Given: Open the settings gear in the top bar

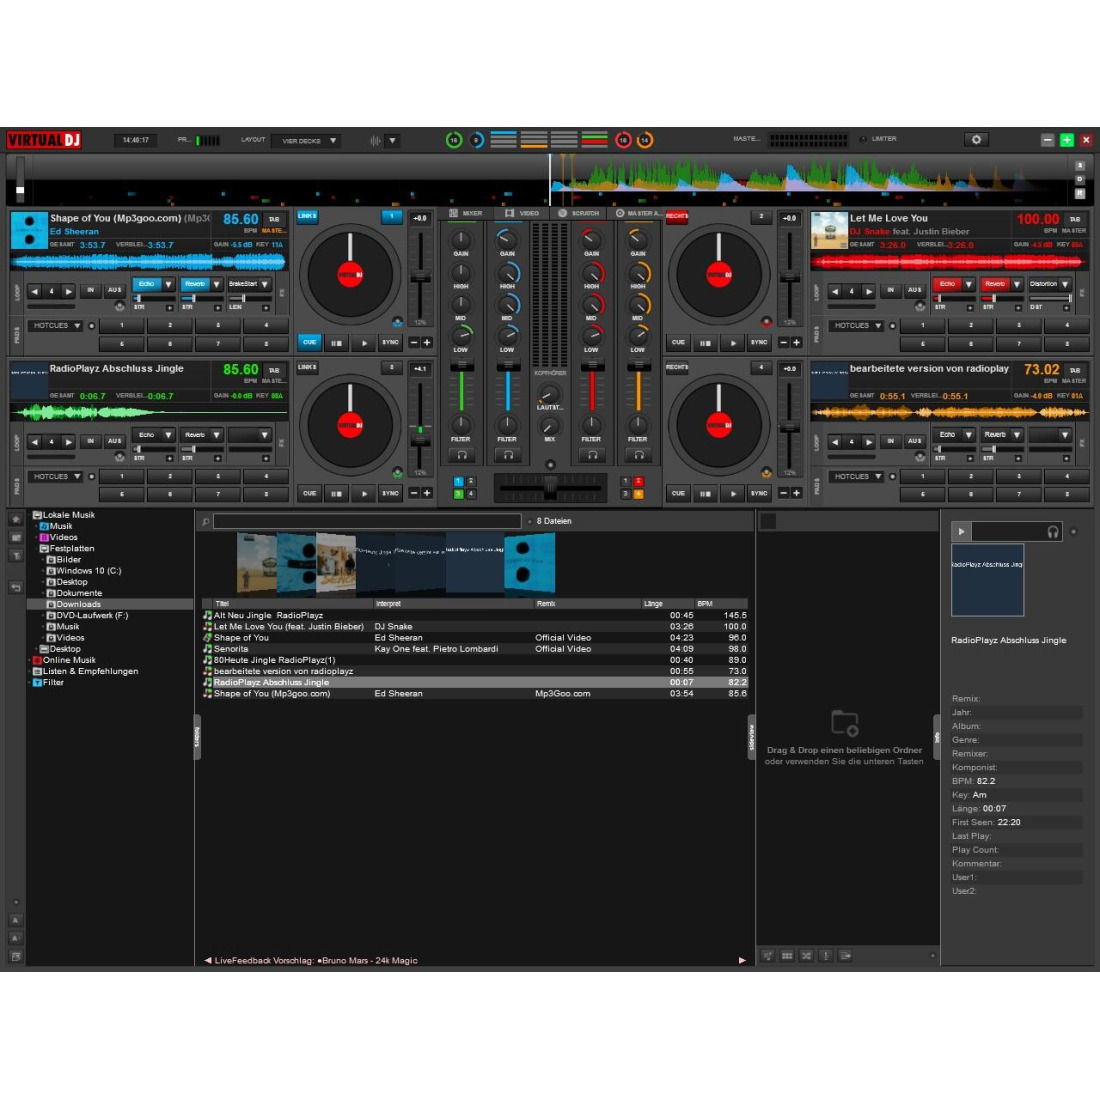Looking at the screenshot, I should [976, 140].
